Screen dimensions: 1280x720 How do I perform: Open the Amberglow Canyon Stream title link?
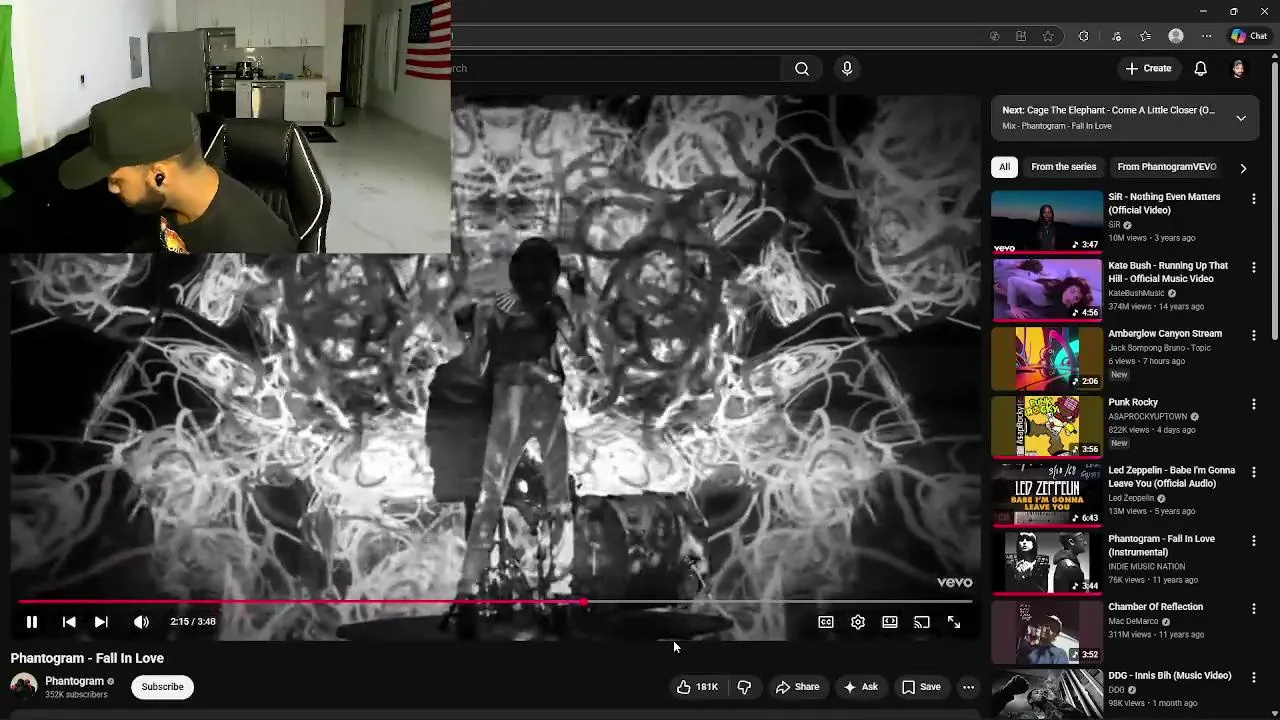[1165, 333]
